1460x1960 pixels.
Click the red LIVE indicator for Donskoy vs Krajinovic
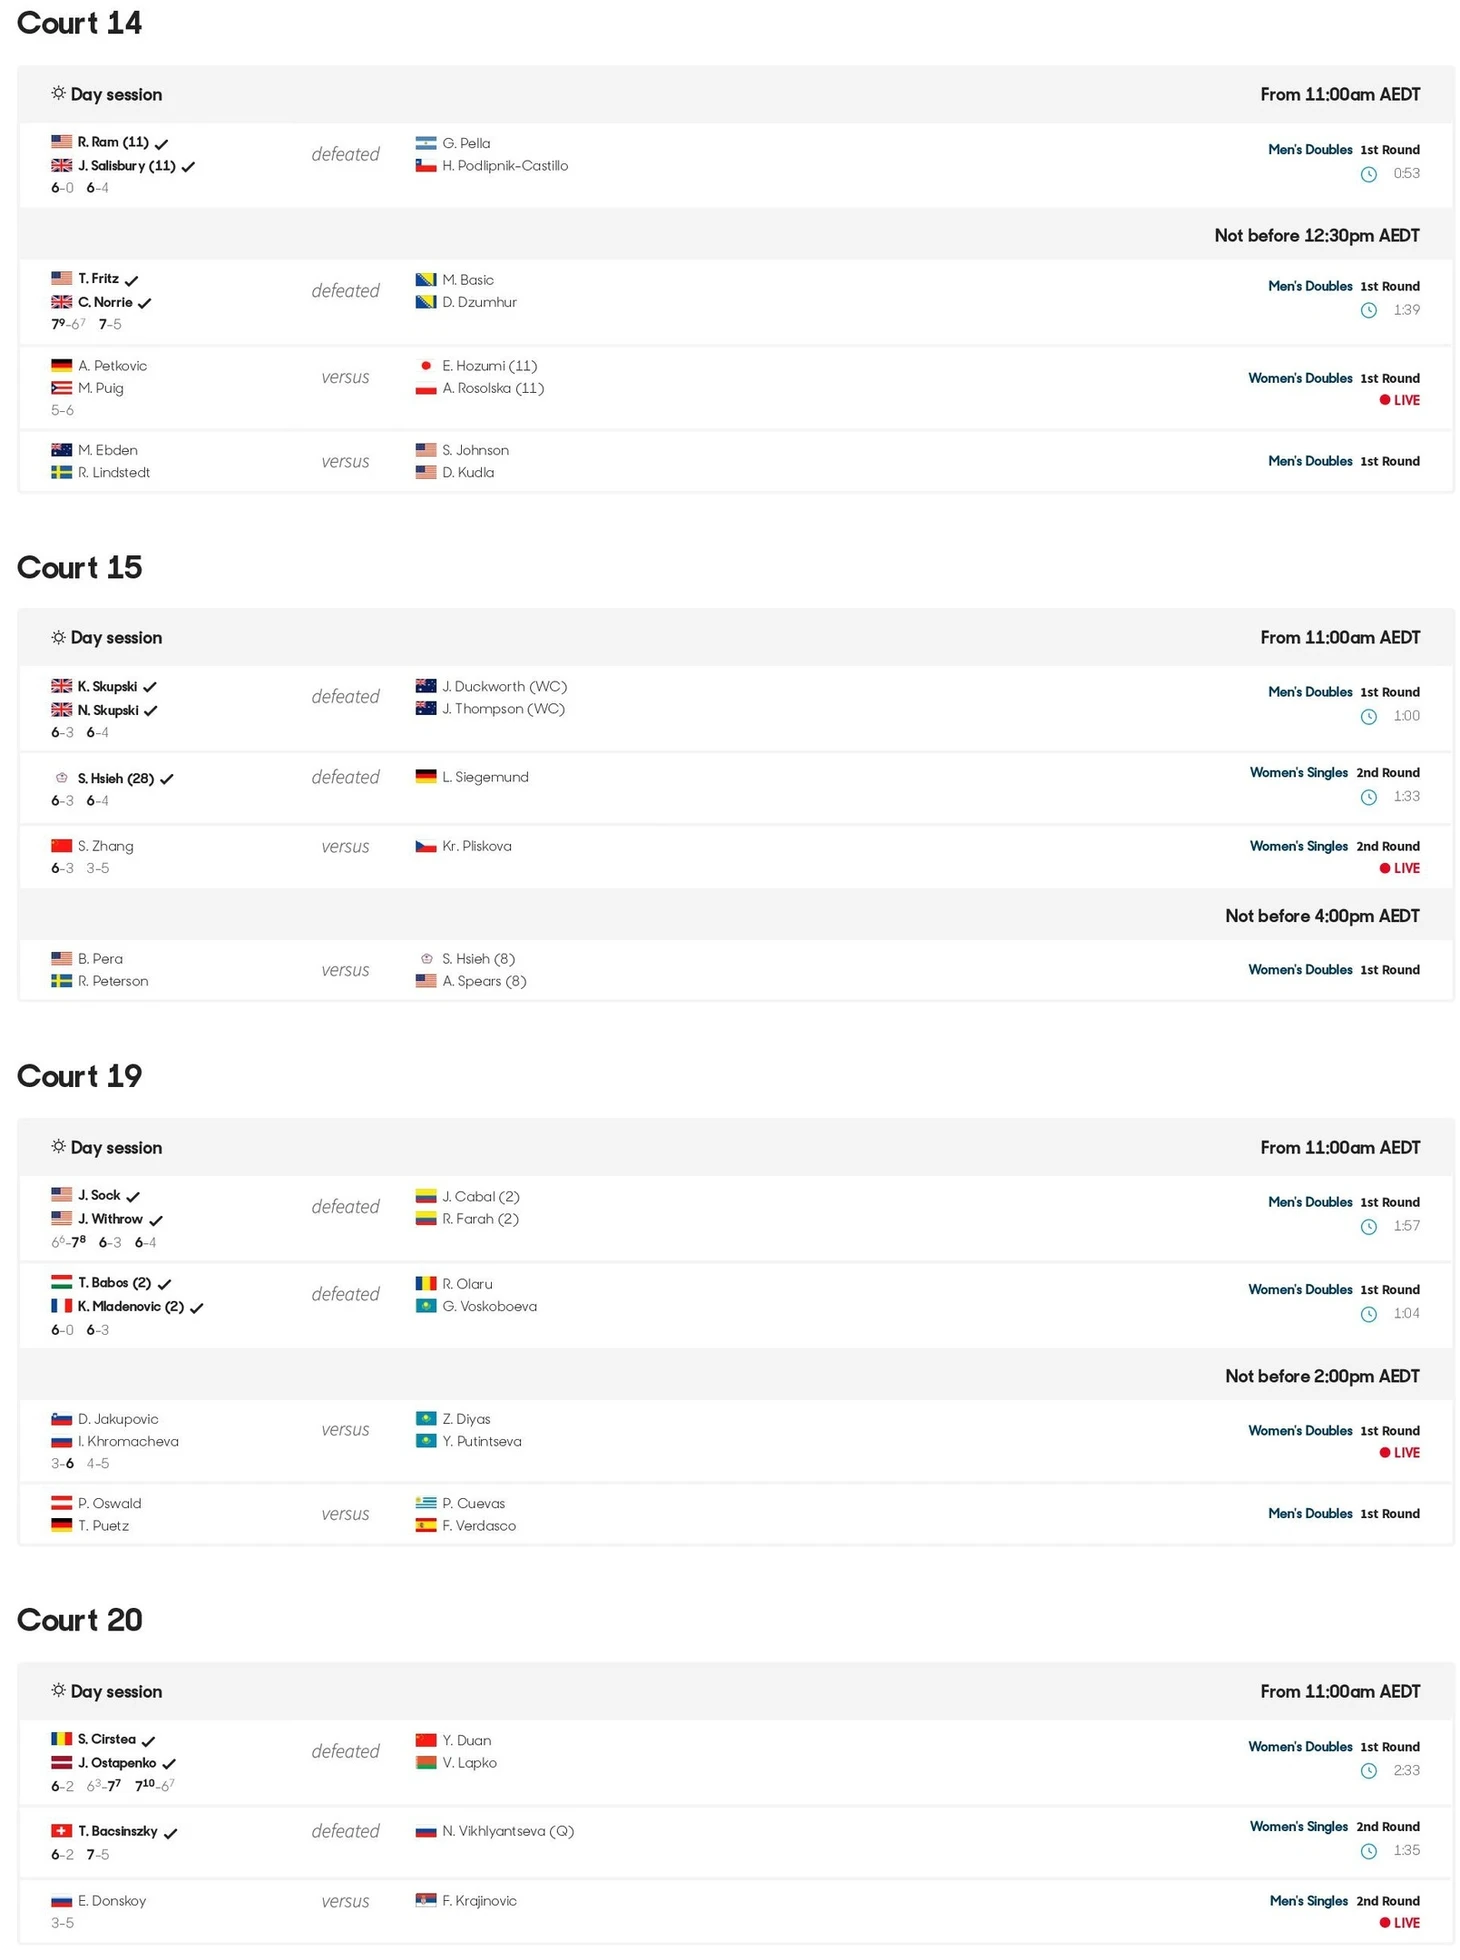coord(1399,1922)
